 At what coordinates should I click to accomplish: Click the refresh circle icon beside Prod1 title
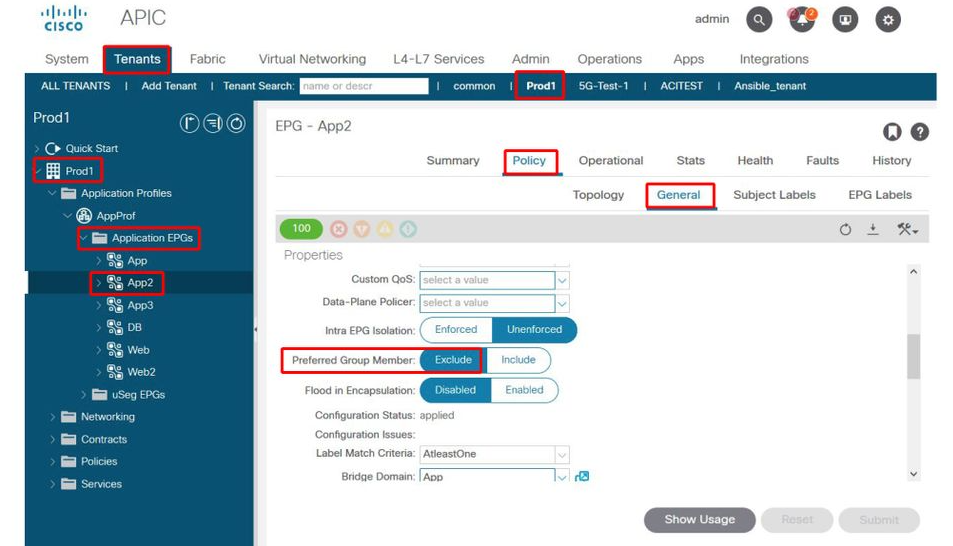click(236, 123)
